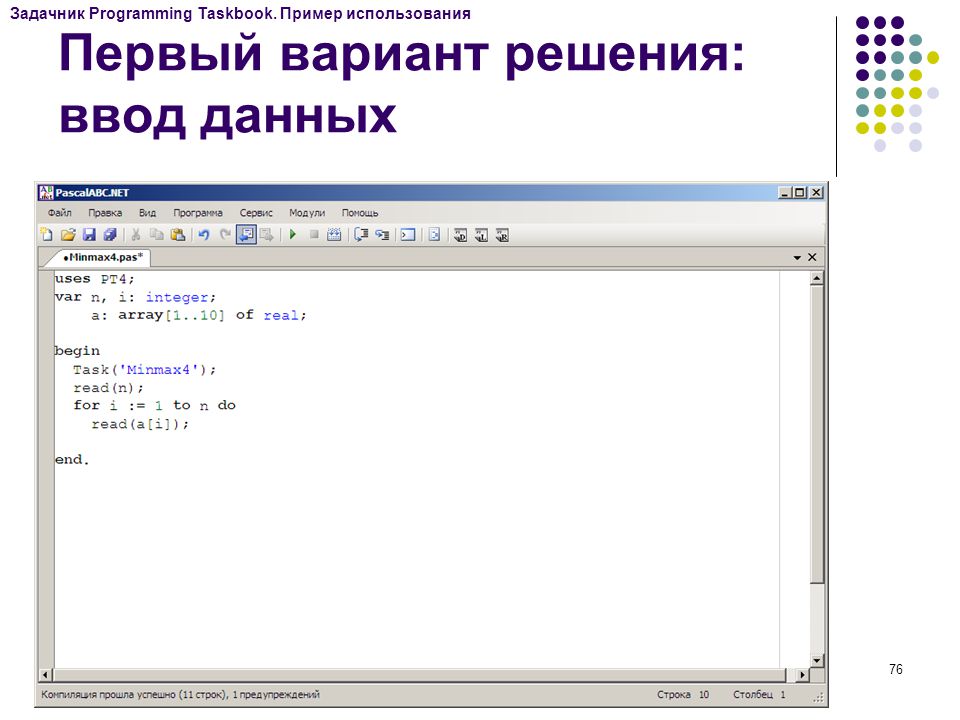This screenshot has height=720, width=960.
Task: Click the vertical scrollbar down arrow
Action: pyautogui.click(x=816, y=661)
